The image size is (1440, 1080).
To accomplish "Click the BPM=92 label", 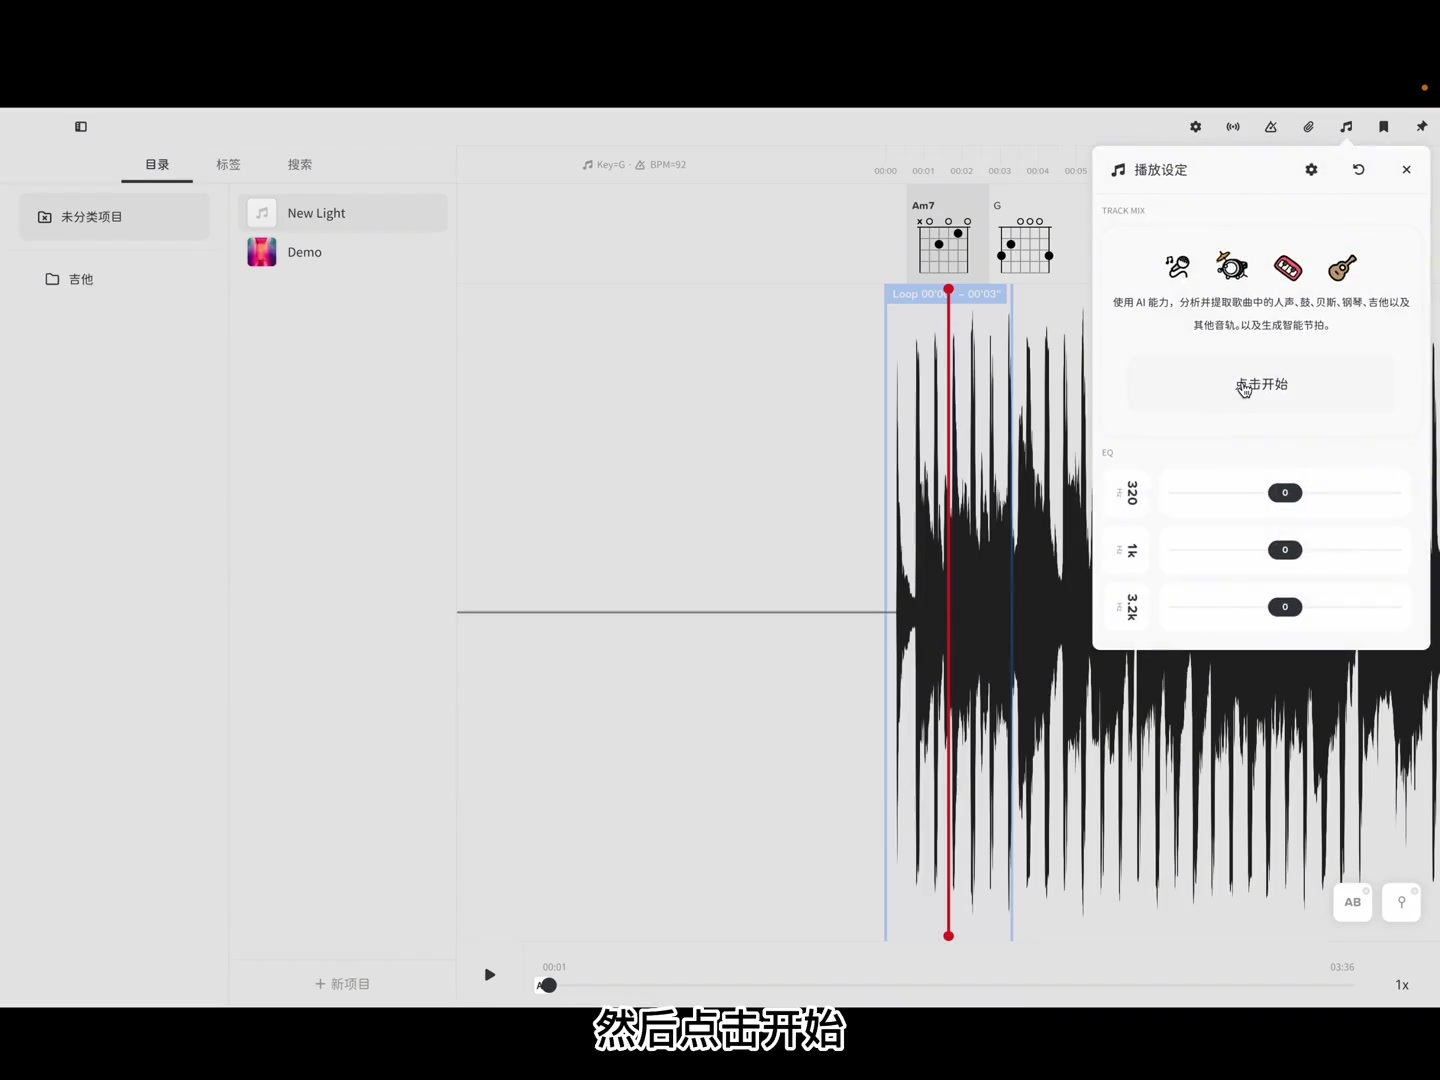I will click(661, 165).
